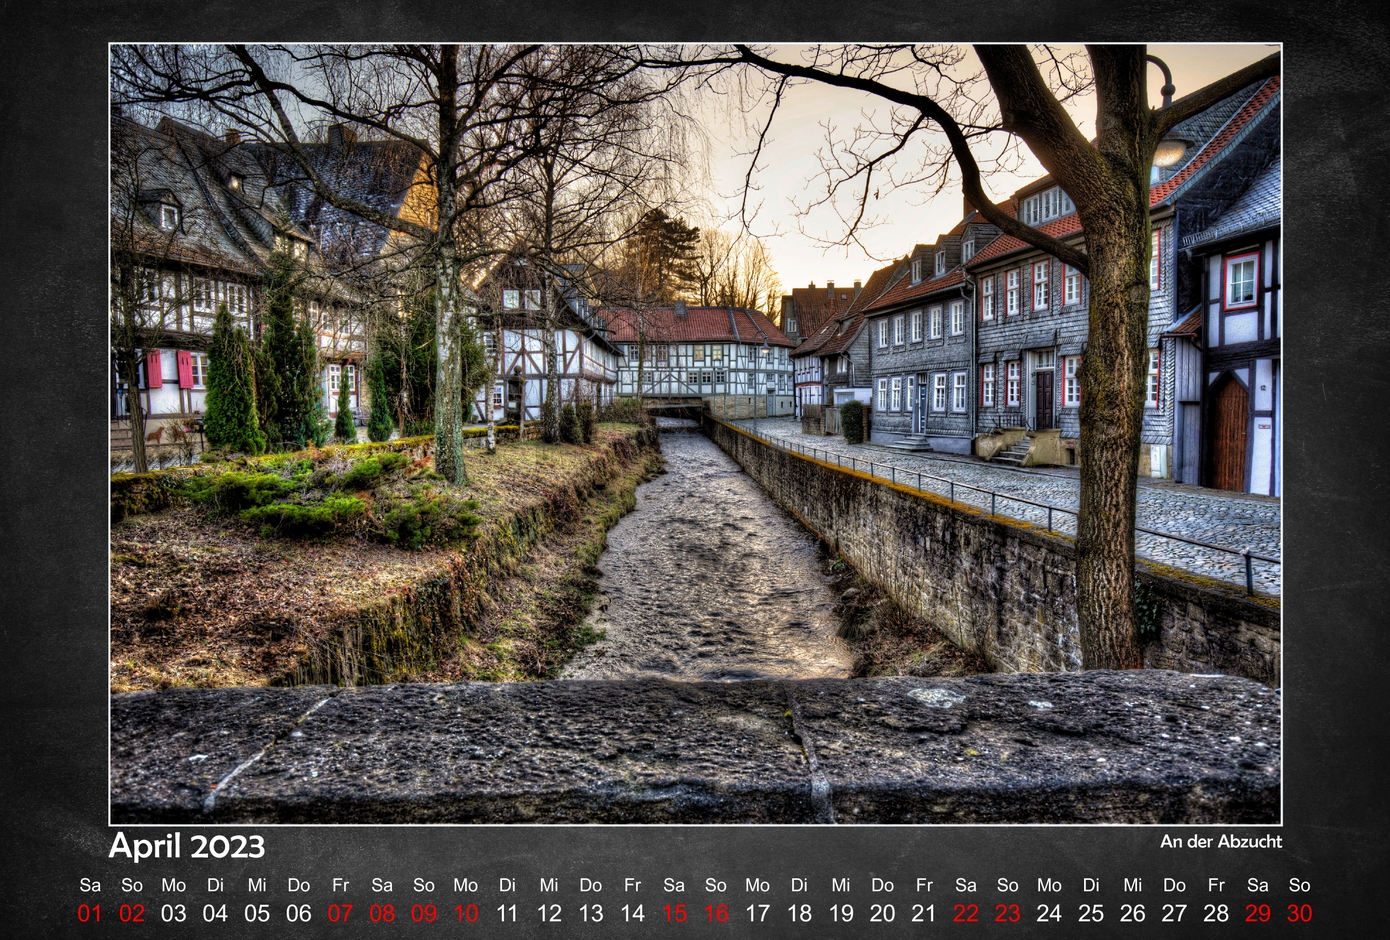This screenshot has height=940, width=1390.
Task: Select date 25 in the calendar strip
Action: [x=1091, y=913]
